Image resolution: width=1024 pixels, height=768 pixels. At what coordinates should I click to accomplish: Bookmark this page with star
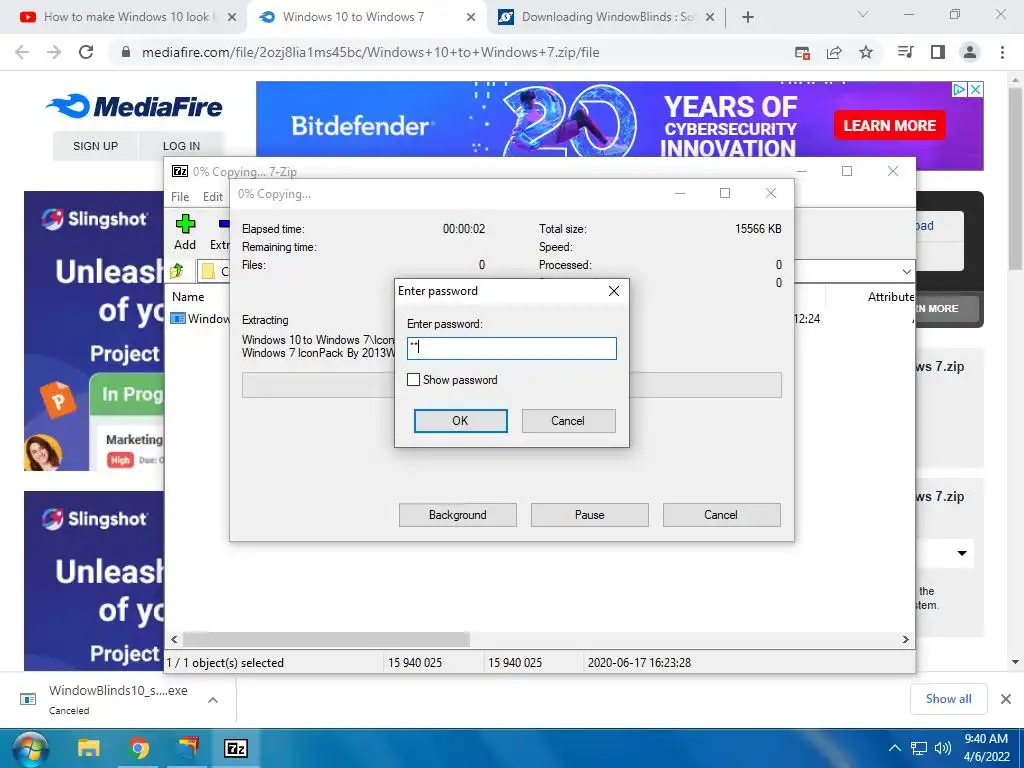click(866, 52)
